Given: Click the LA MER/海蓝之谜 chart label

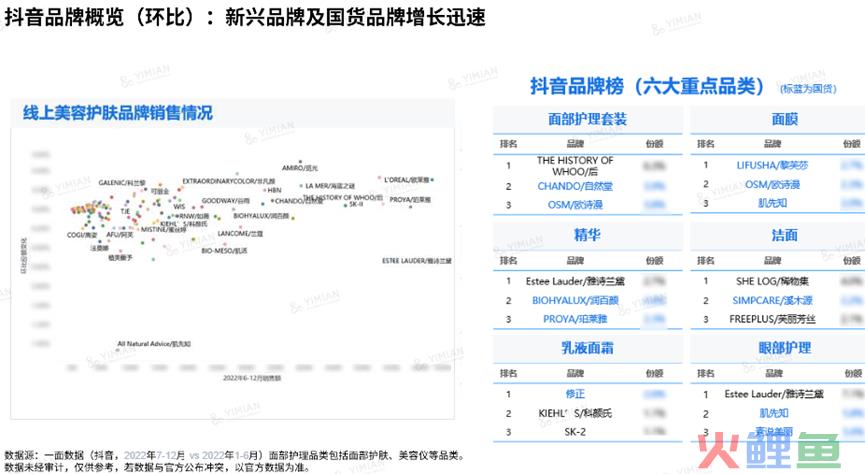Looking at the screenshot, I should [x=330, y=186].
